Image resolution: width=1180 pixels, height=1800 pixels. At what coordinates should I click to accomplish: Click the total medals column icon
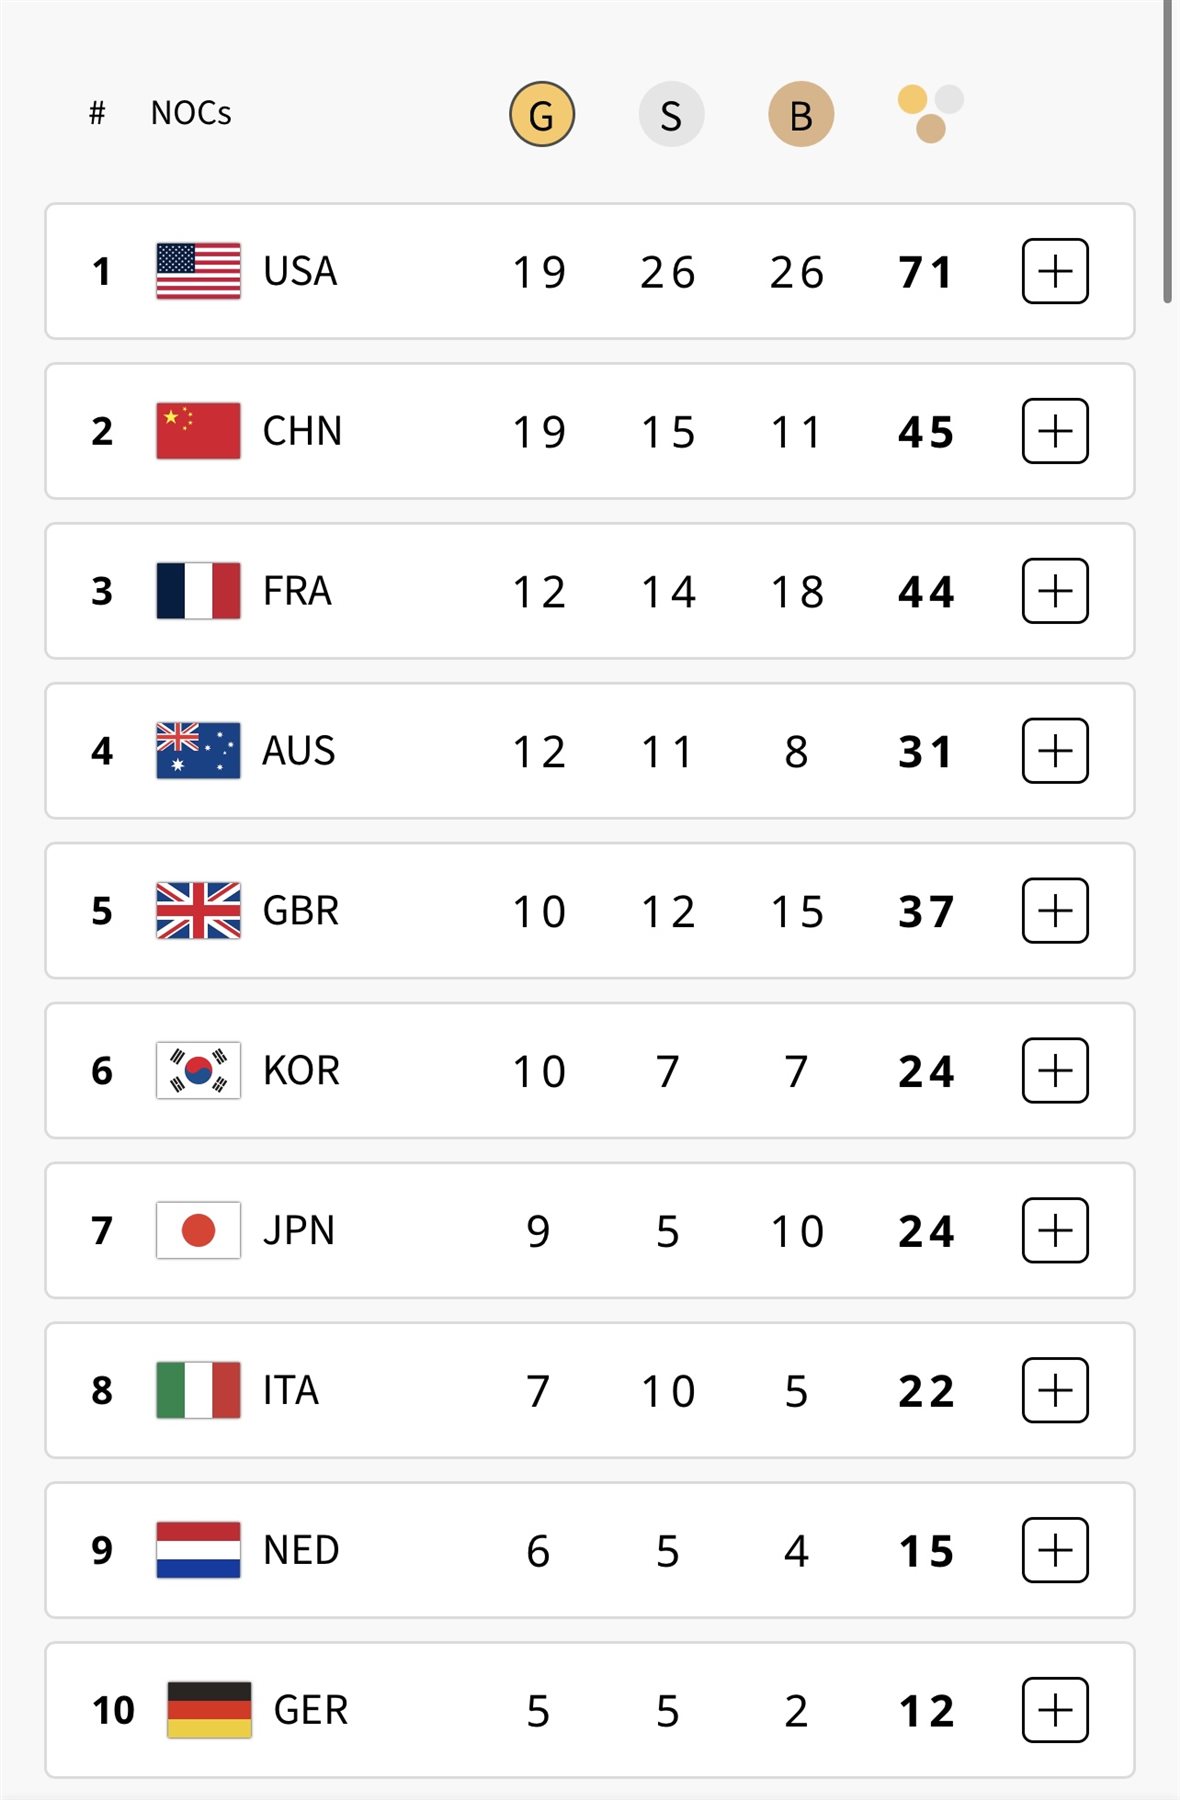coord(930,113)
